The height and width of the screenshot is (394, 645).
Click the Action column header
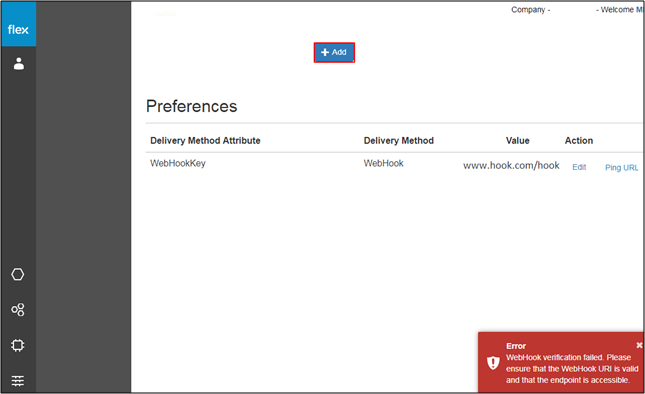click(579, 141)
